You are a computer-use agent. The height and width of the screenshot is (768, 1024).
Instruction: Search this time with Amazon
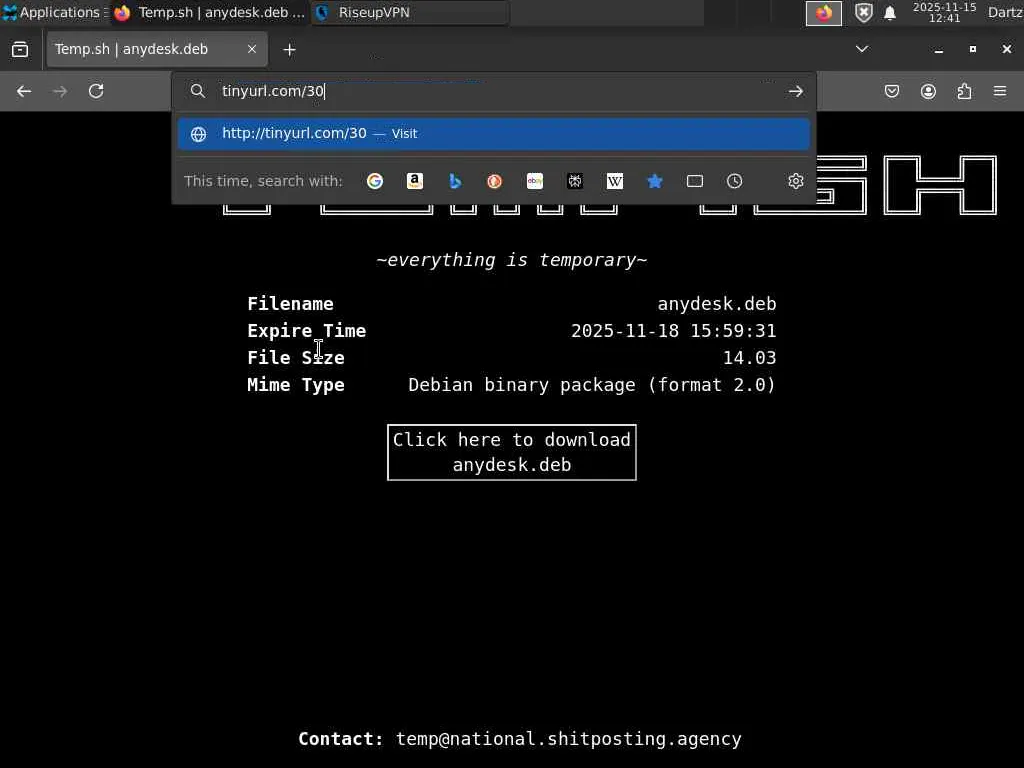[x=415, y=181]
